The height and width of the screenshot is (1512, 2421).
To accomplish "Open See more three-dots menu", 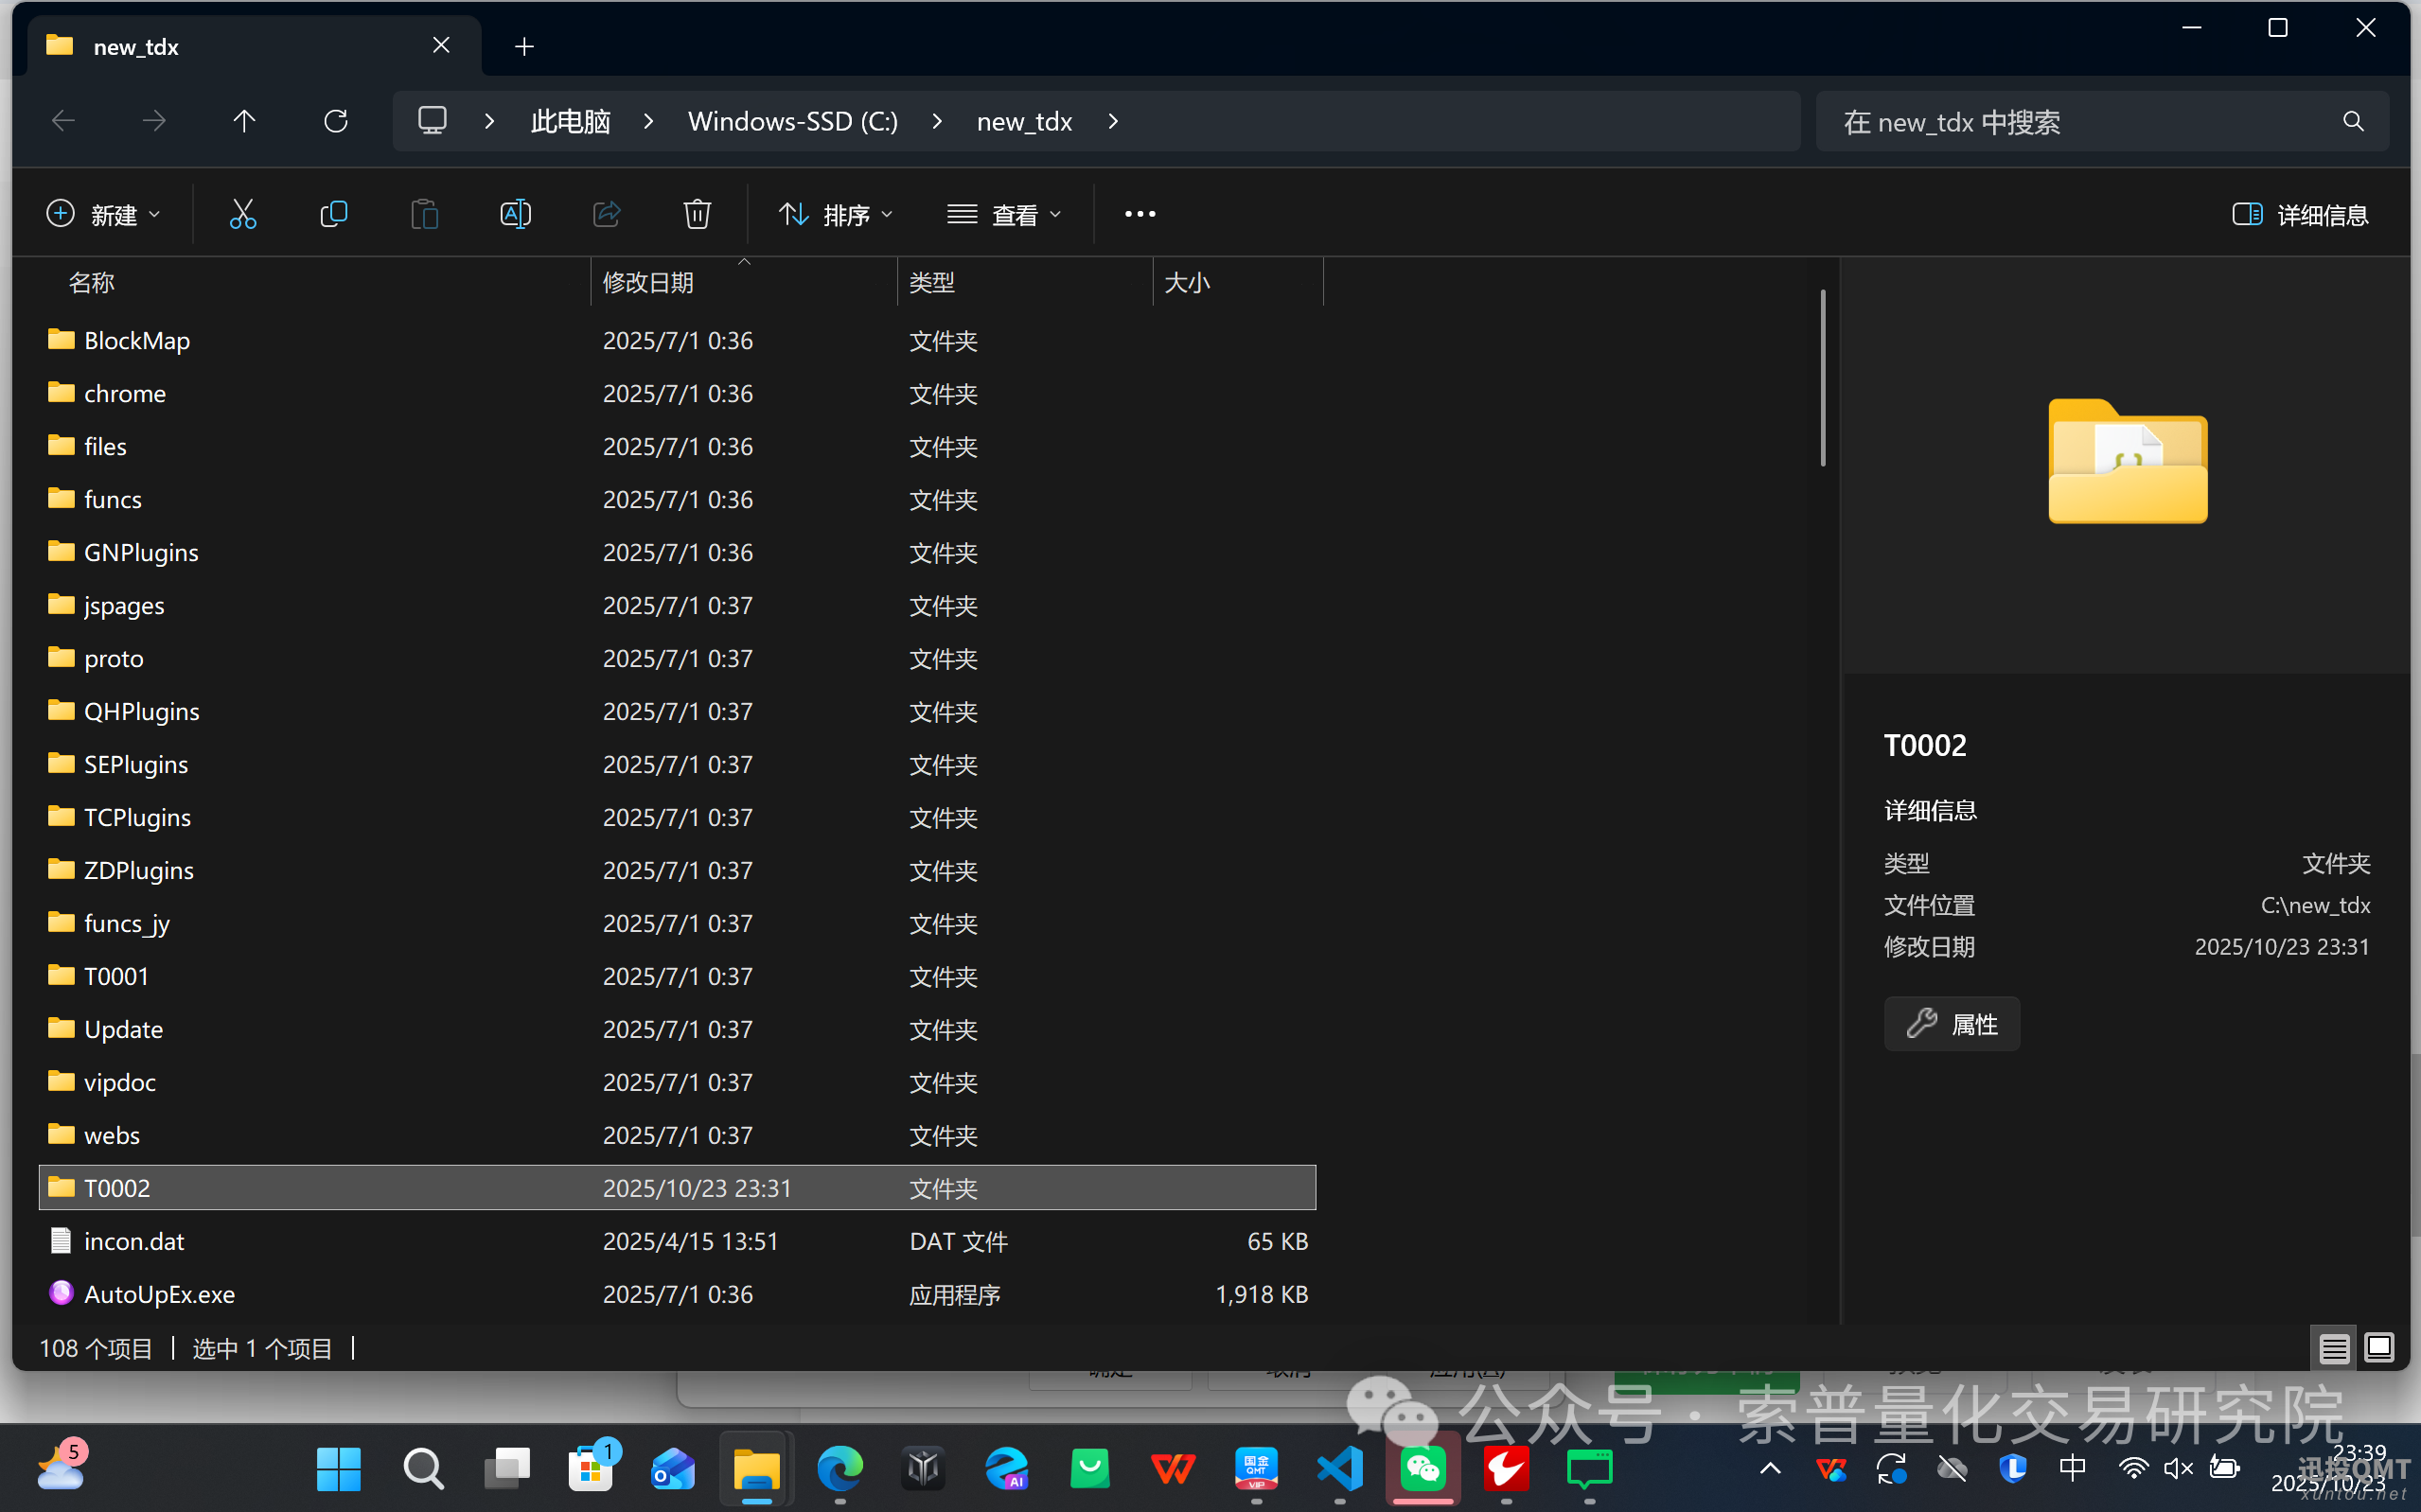I will 1139,214.
